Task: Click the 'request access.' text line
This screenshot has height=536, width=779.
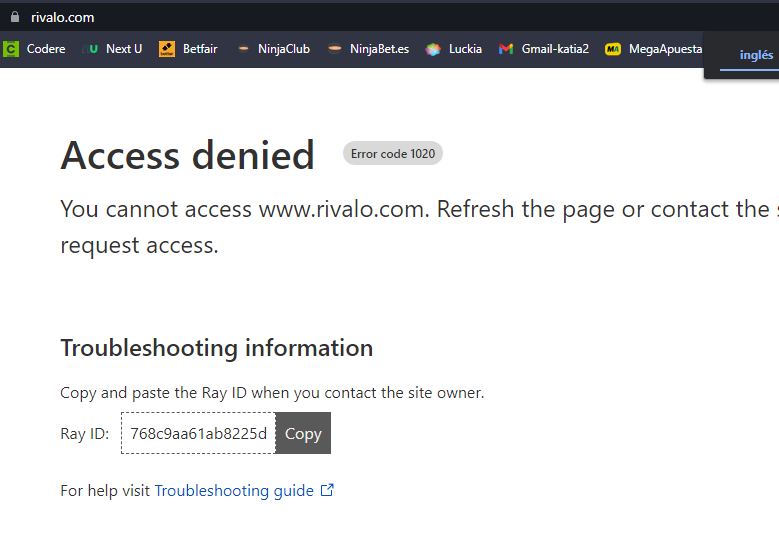Action: click(x=139, y=246)
